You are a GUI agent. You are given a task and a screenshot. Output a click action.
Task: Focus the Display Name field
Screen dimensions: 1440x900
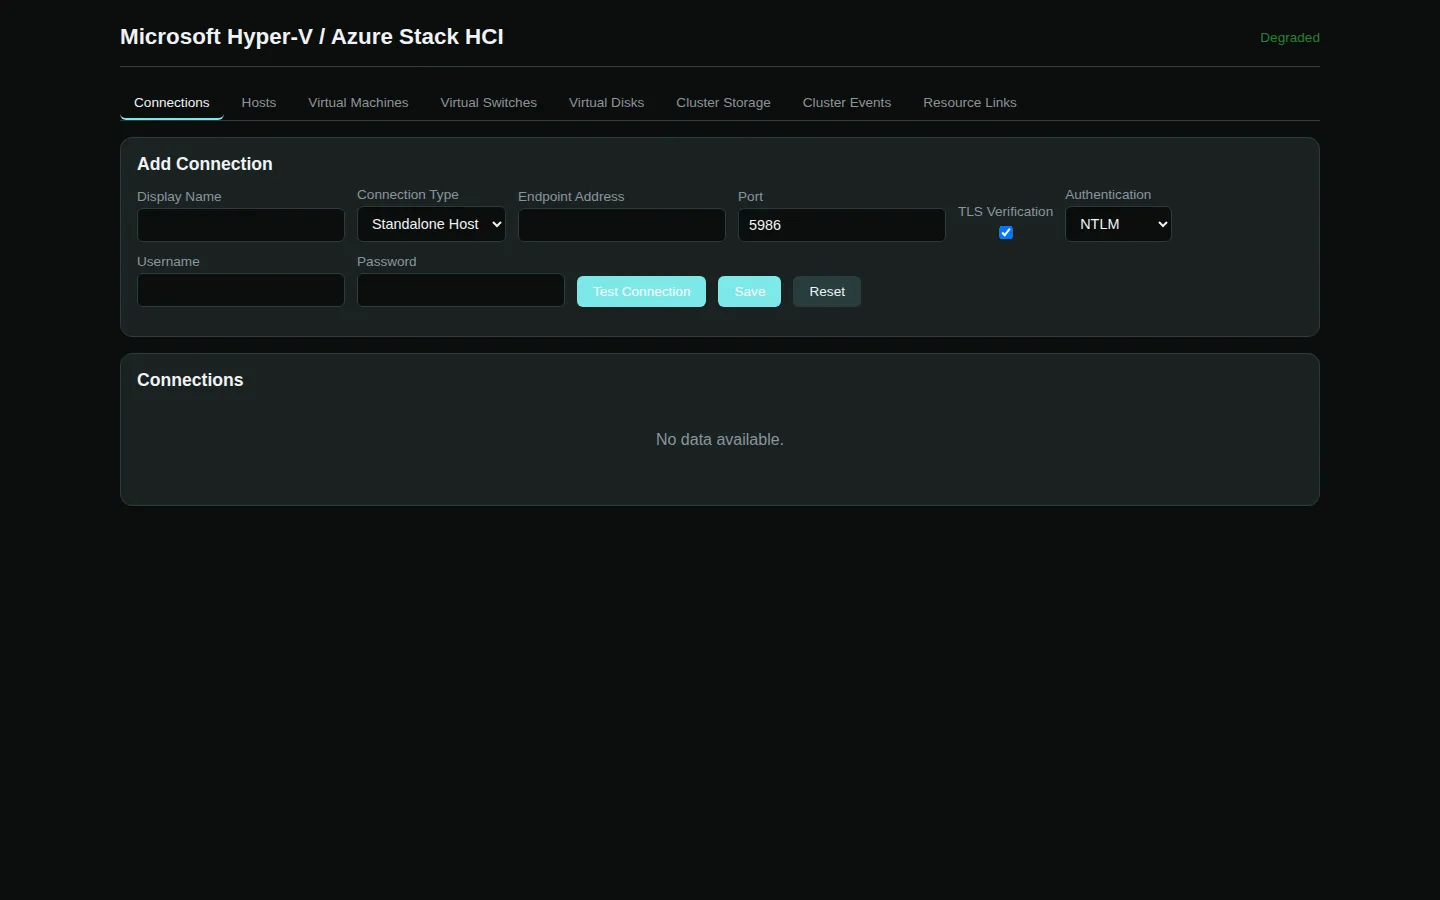click(x=241, y=225)
